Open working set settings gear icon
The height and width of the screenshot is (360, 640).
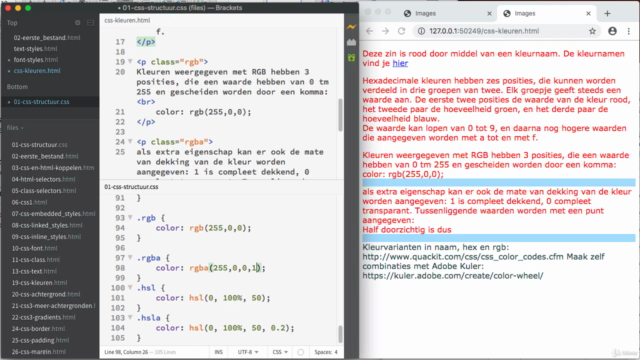78,23
